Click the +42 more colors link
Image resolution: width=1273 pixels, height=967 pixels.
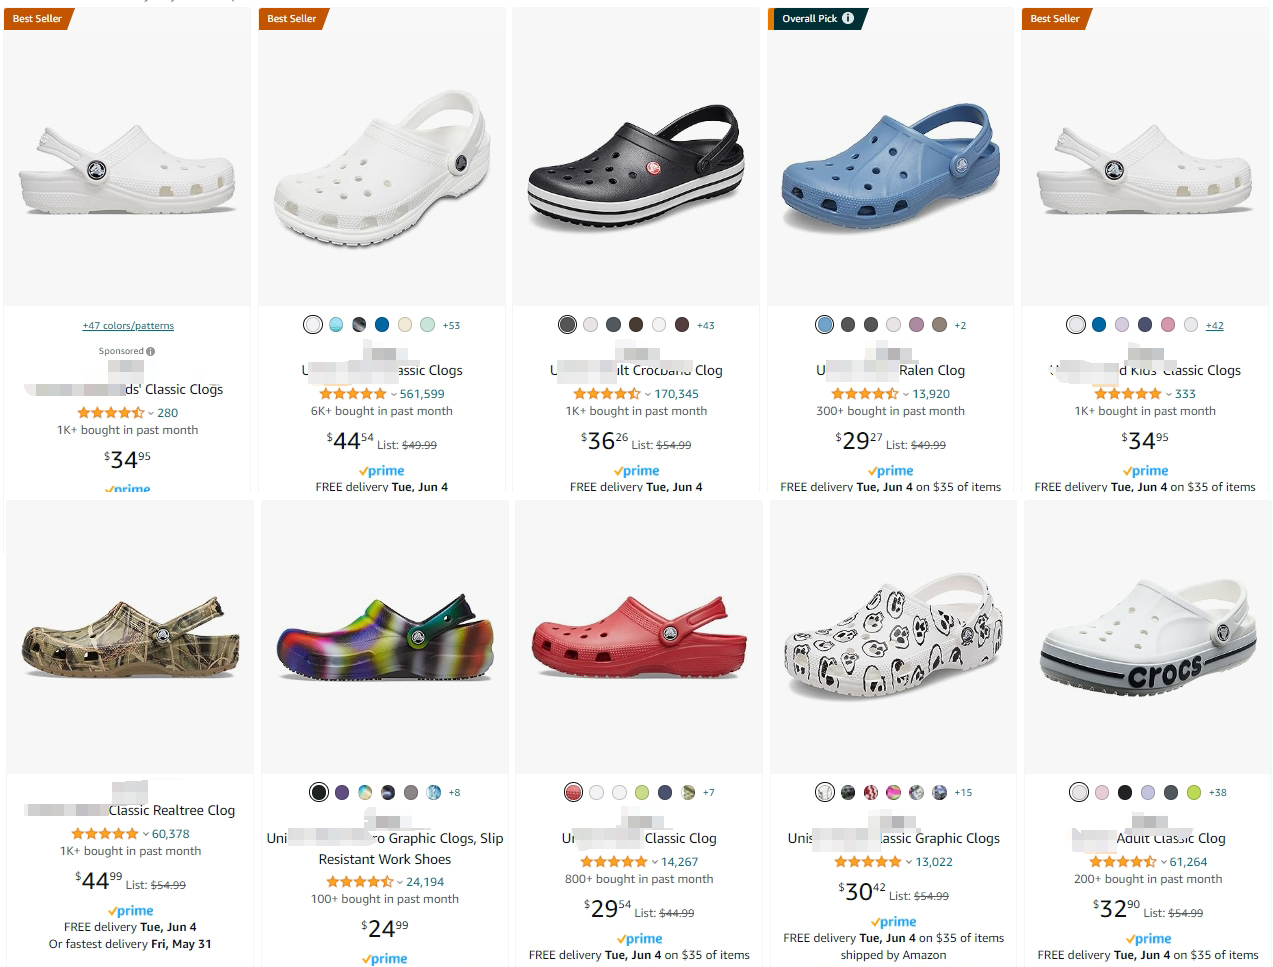pos(1214,326)
